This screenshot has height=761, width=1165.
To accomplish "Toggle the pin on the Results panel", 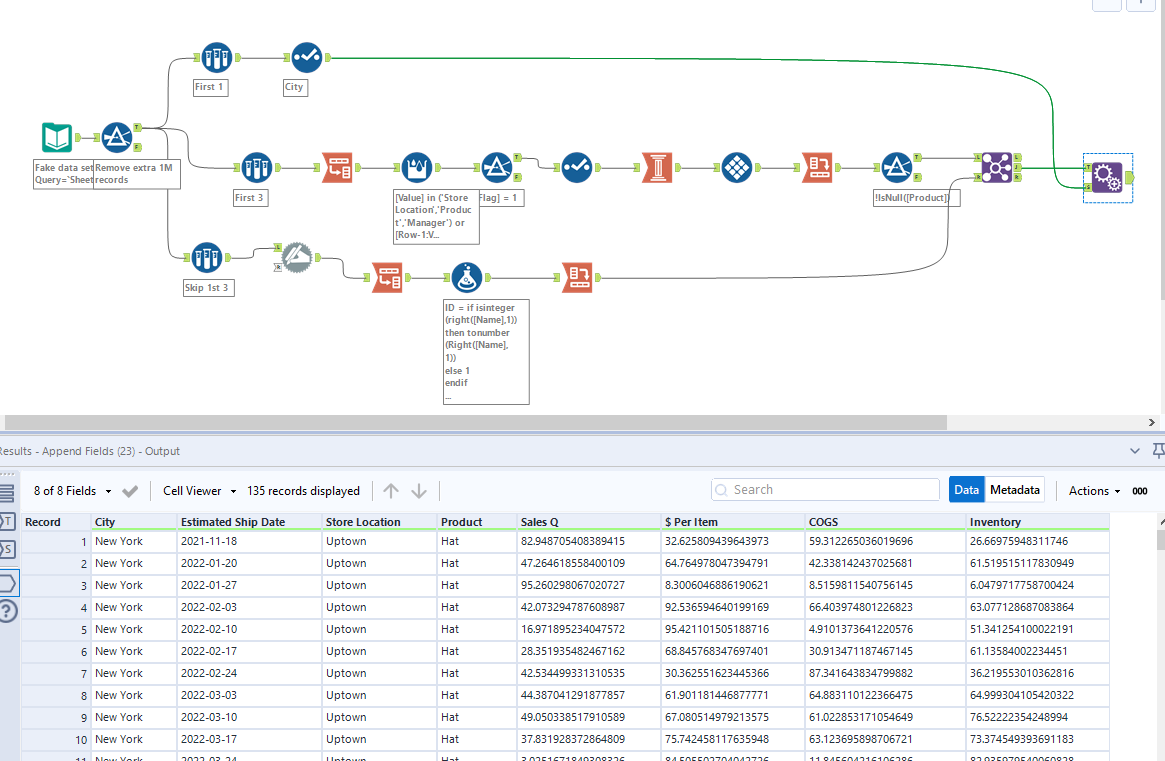I will [x=1159, y=451].
